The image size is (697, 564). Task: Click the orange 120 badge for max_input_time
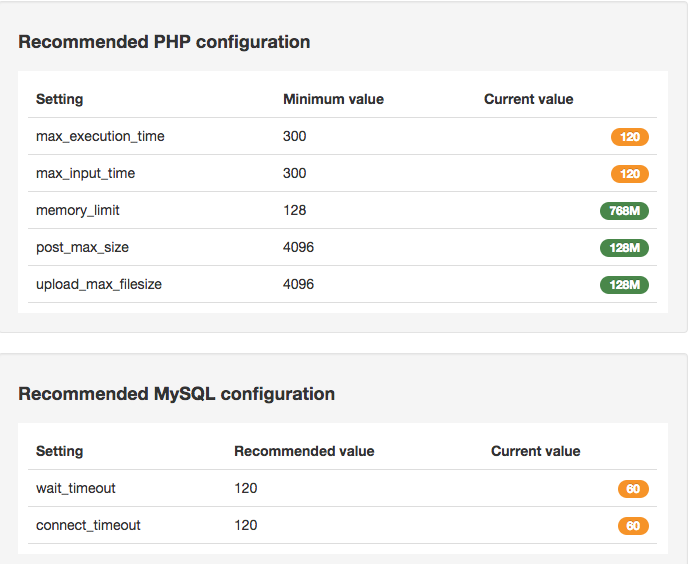click(x=629, y=174)
